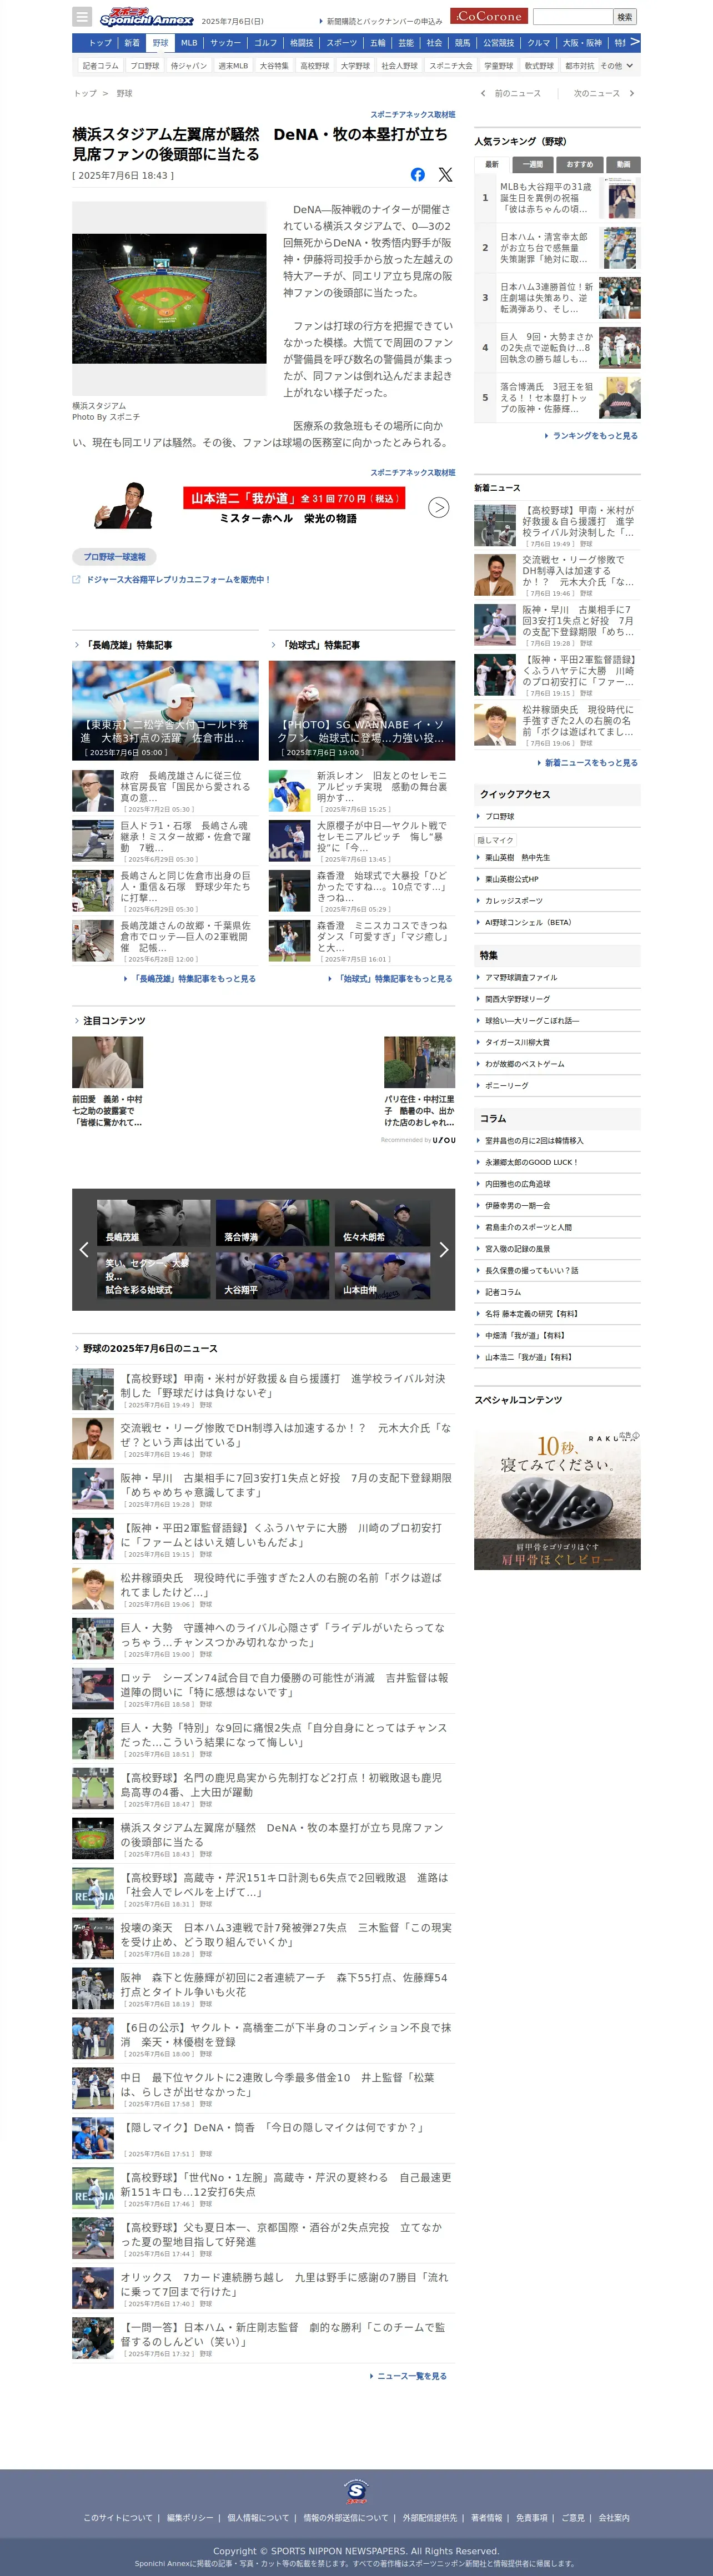This screenshot has width=713, height=2576.
Task: Expand その他 subcategory dropdown
Action: pos(616,66)
